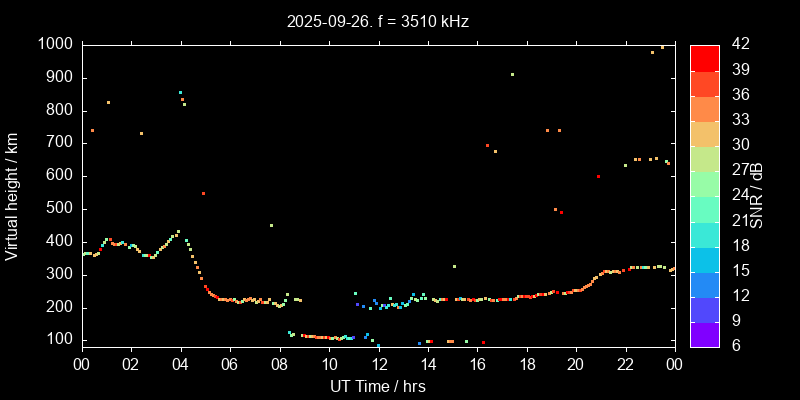The image size is (800, 400).
Task: Click the 100 tick label on height axis
Action: point(58,340)
